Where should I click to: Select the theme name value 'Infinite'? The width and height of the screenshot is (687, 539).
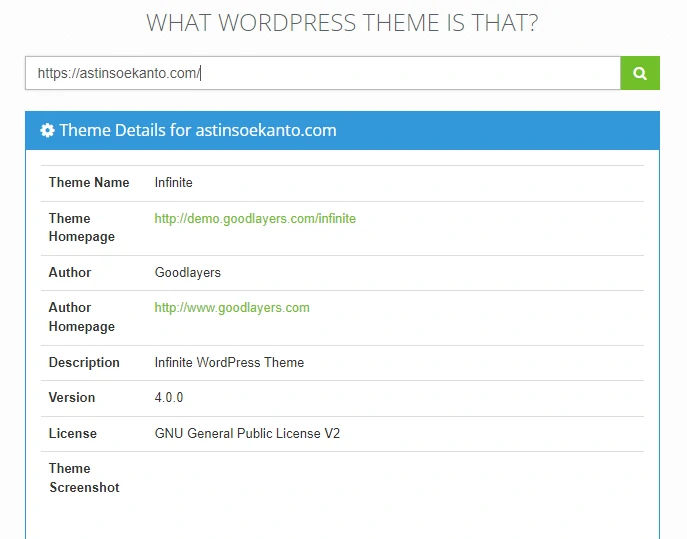click(174, 182)
